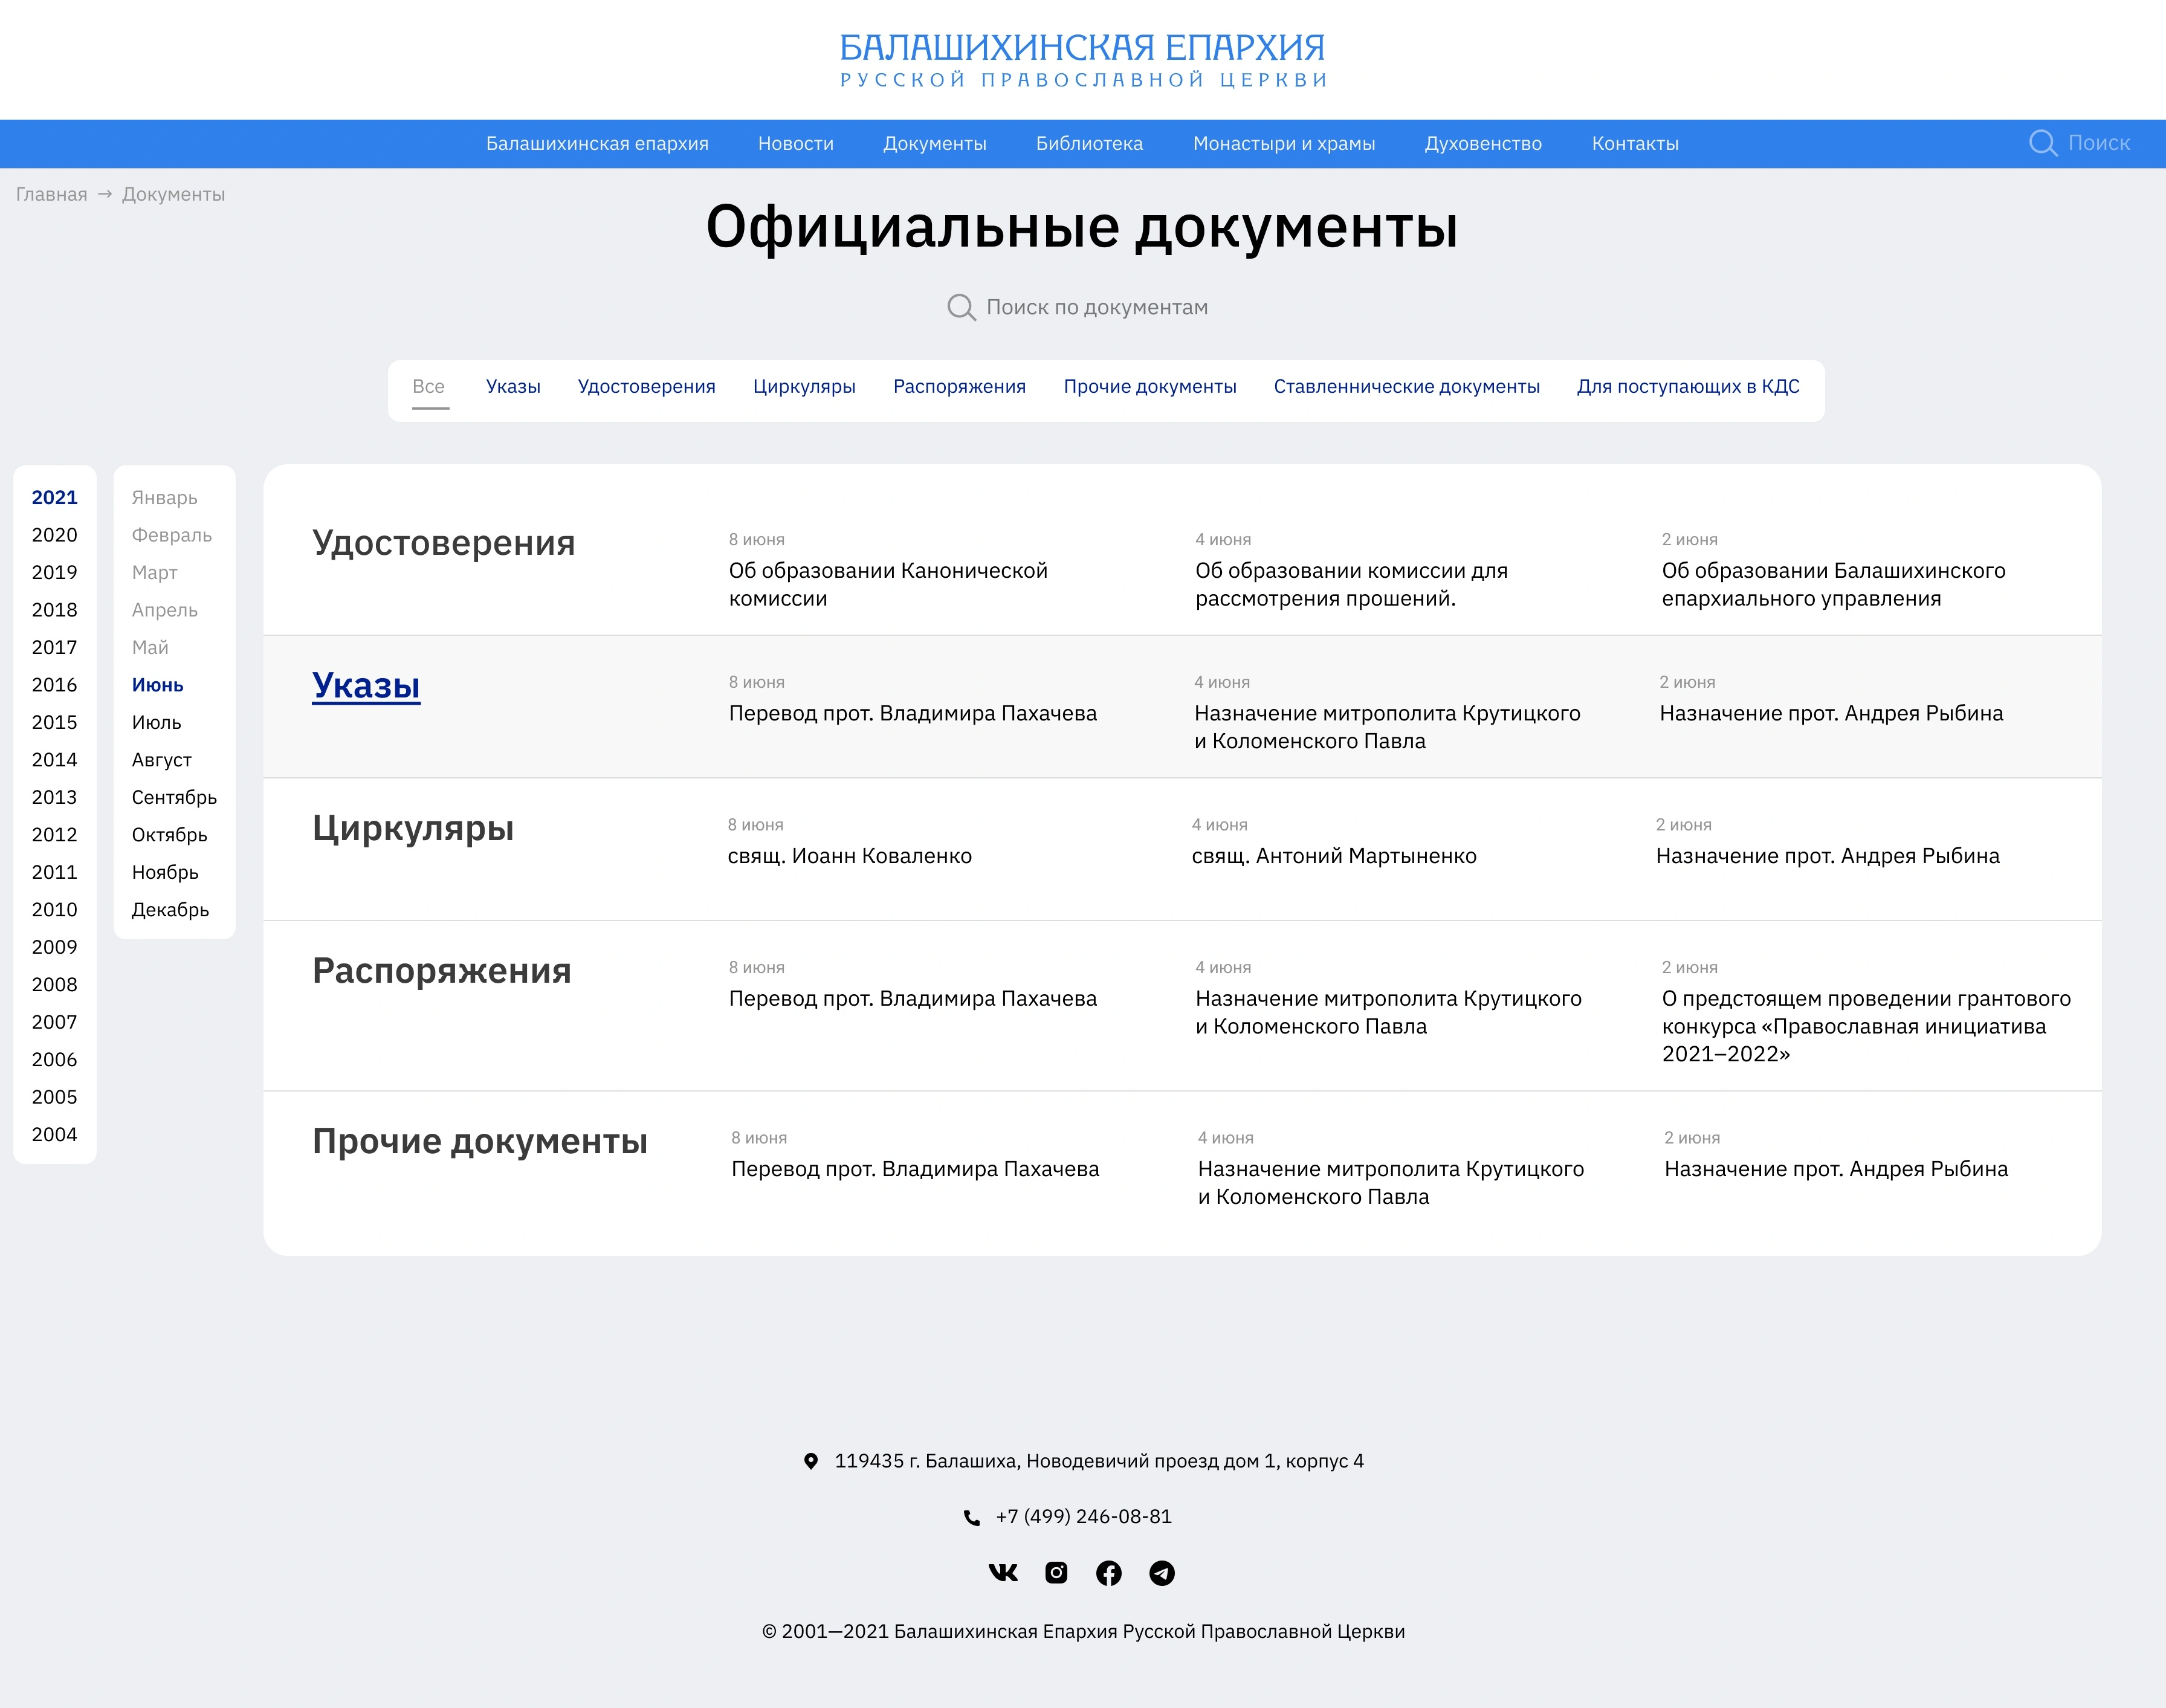The image size is (2166, 1708).
Task: Select the 'Все' filter tab
Action: coord(429,386)
